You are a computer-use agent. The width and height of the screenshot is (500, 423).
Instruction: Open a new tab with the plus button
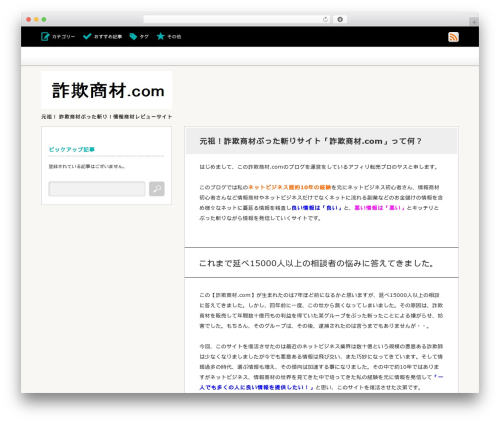tap(474, 22)
